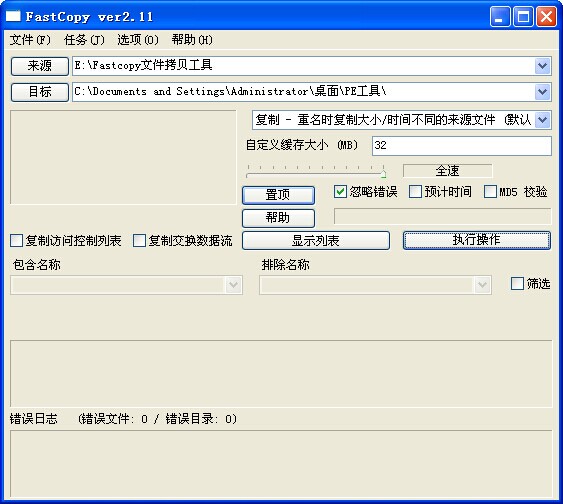Enable the 预计时间 checkbox

415,192
